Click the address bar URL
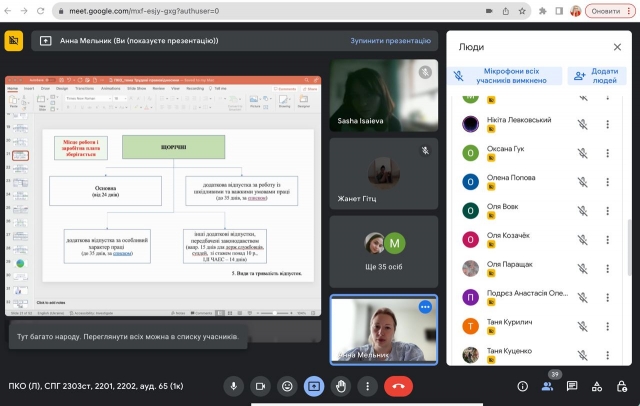Viewport: 640px width, 406px height. point(144,11)
